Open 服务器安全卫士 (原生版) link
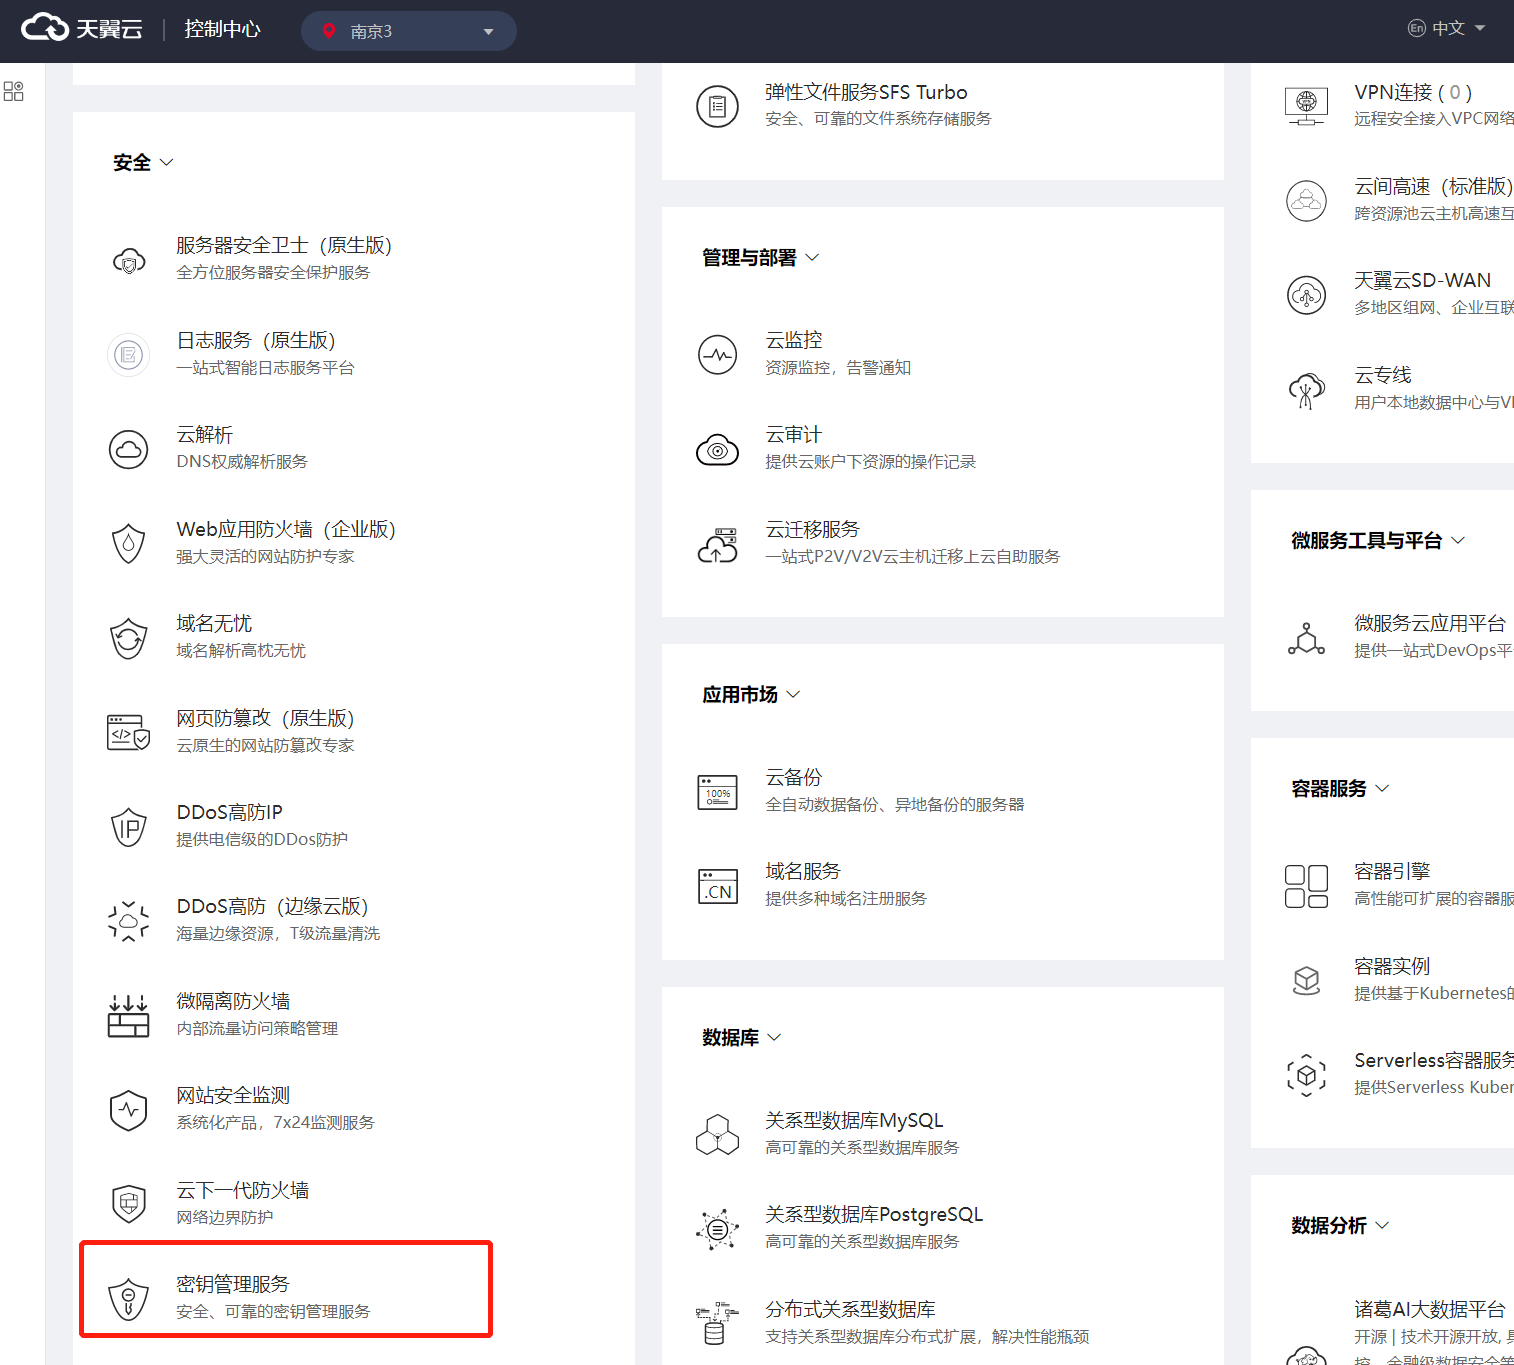The width and height of the screenshot is (1514, 1365). [x=284, y=246]
